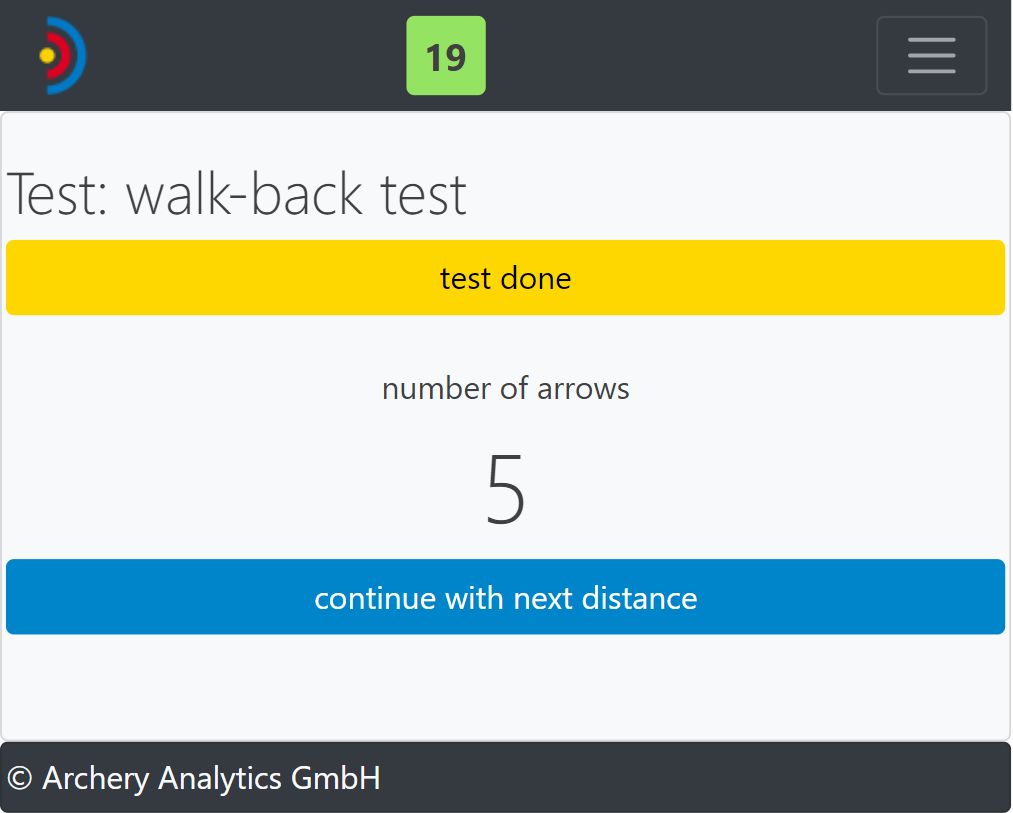Screen dimensions: 1013x813
Task: Click the green badge showing 19
Action: (446, 56)
